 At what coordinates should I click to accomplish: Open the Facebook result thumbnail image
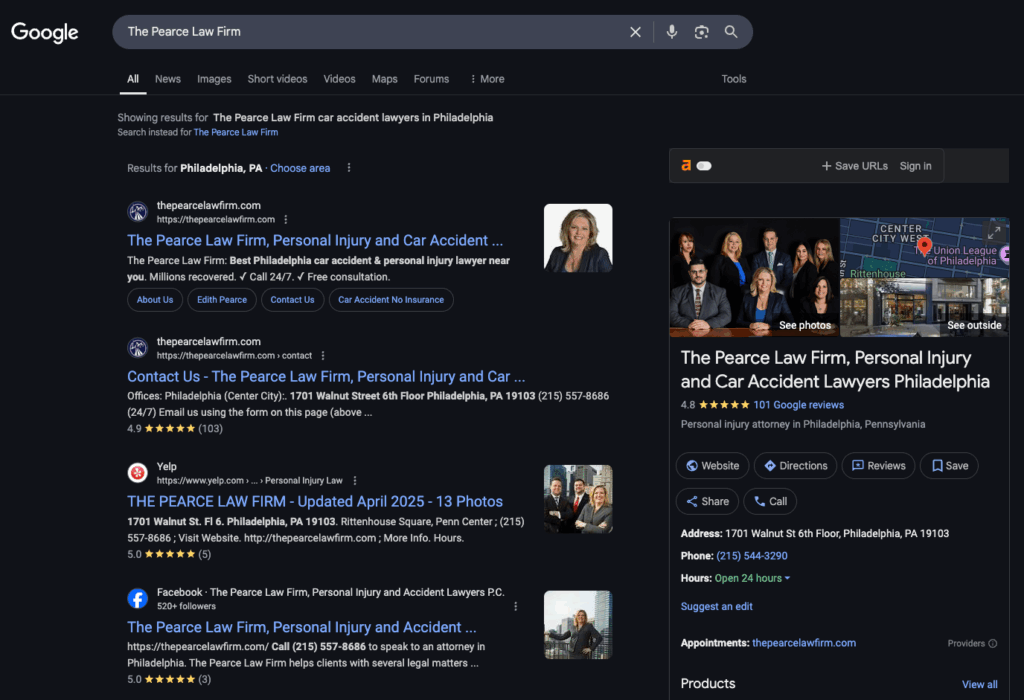tap(578, 625)
